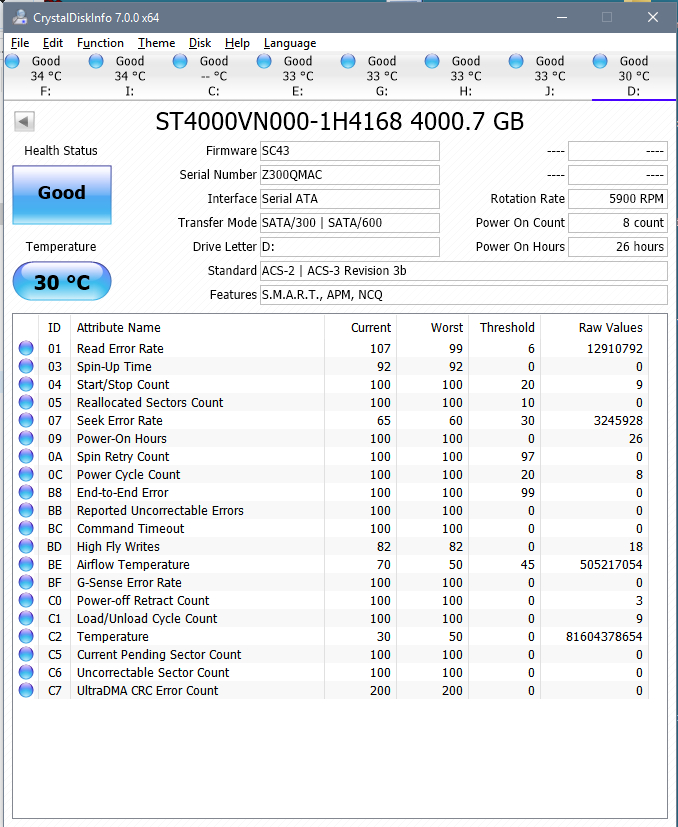
Task: Click the C: drive status orb
Action: [x=180, y=61]
